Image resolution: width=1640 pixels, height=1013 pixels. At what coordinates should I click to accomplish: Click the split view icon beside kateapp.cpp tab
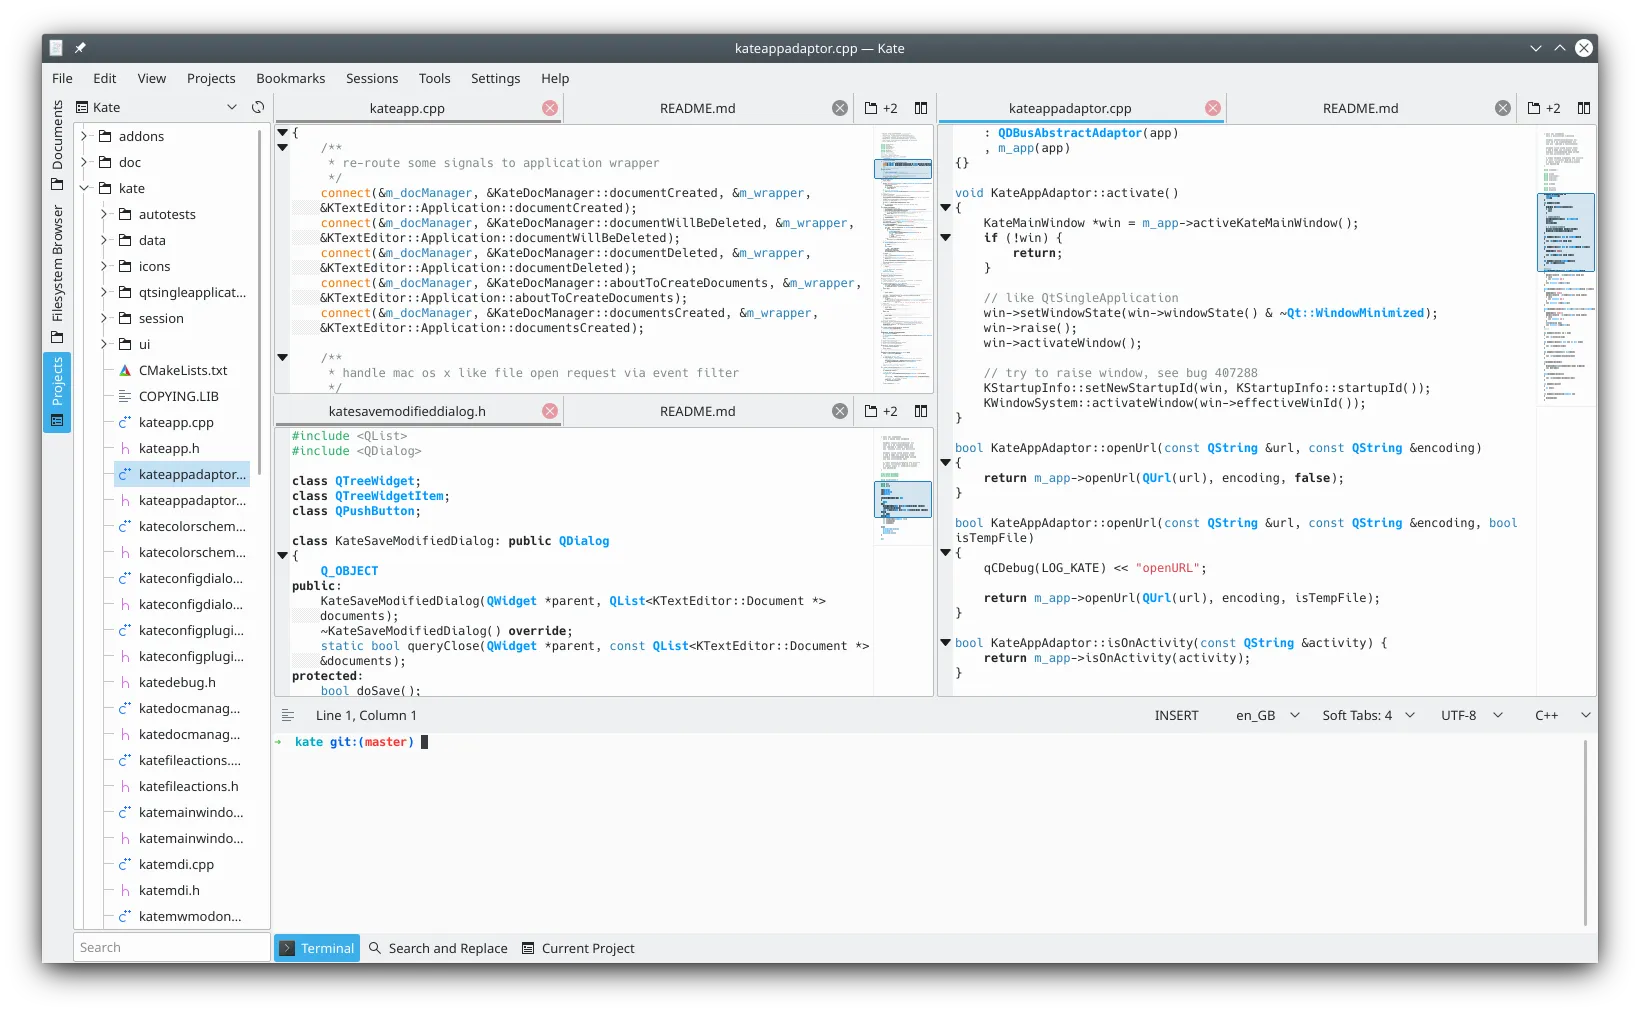coord(920,108)
